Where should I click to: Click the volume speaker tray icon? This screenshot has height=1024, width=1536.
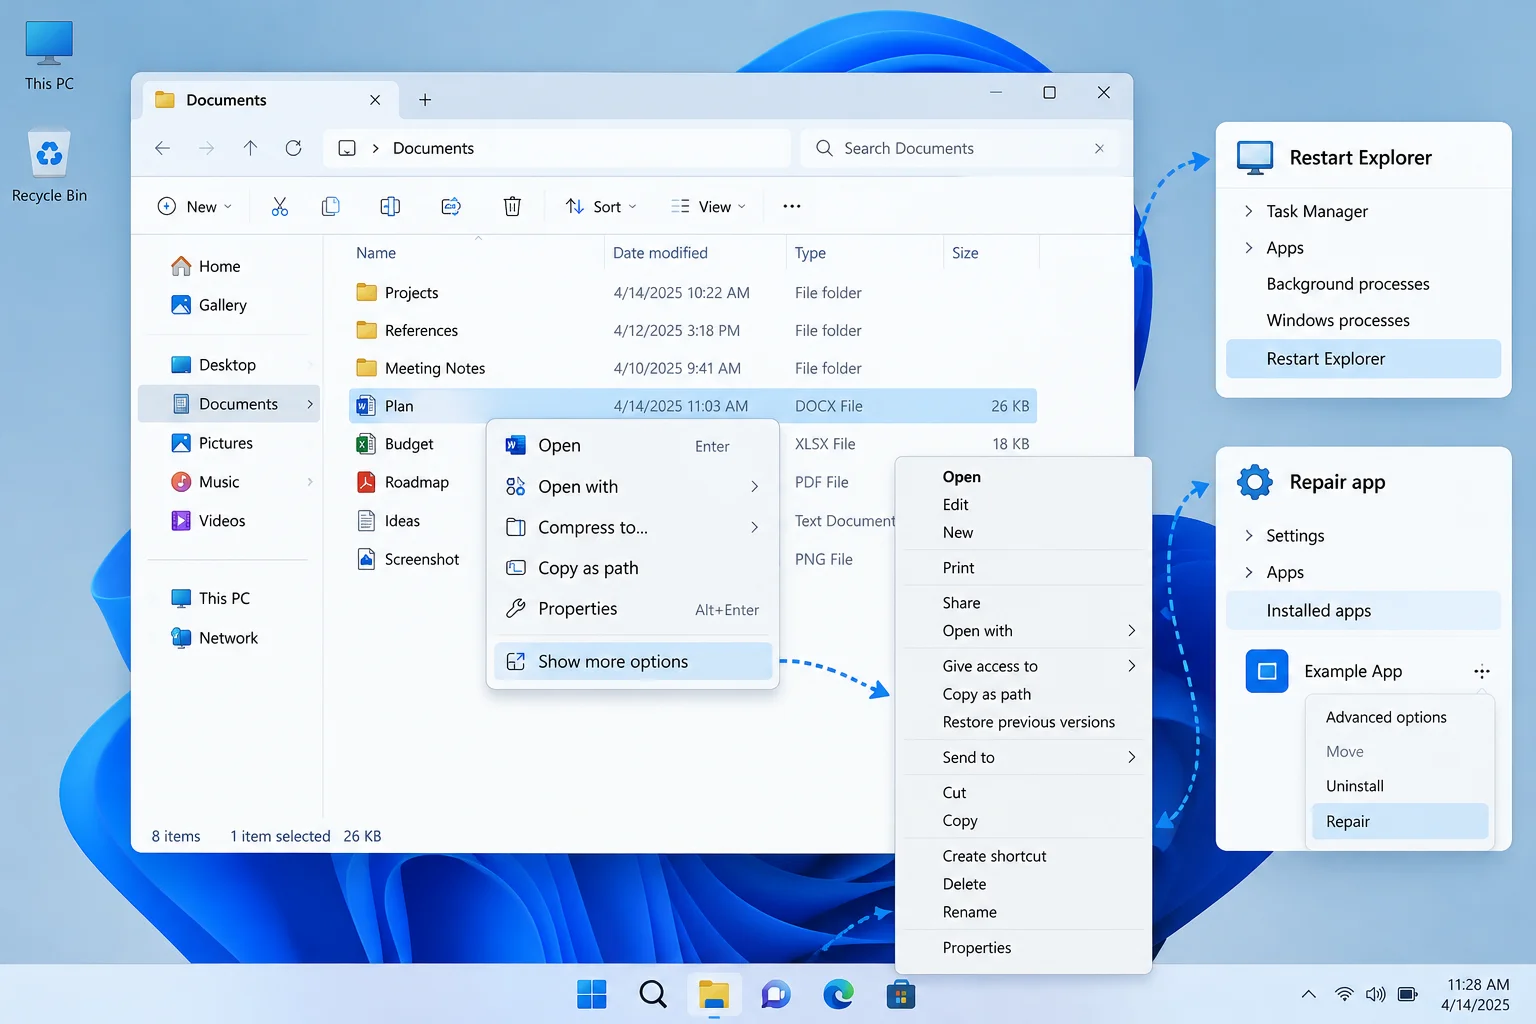1376,994
